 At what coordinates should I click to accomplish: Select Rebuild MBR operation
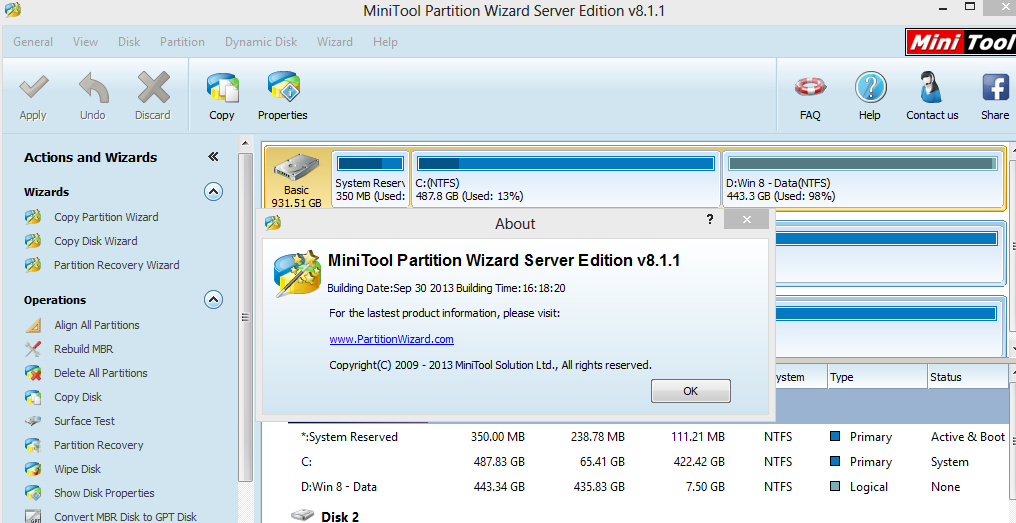84,349
